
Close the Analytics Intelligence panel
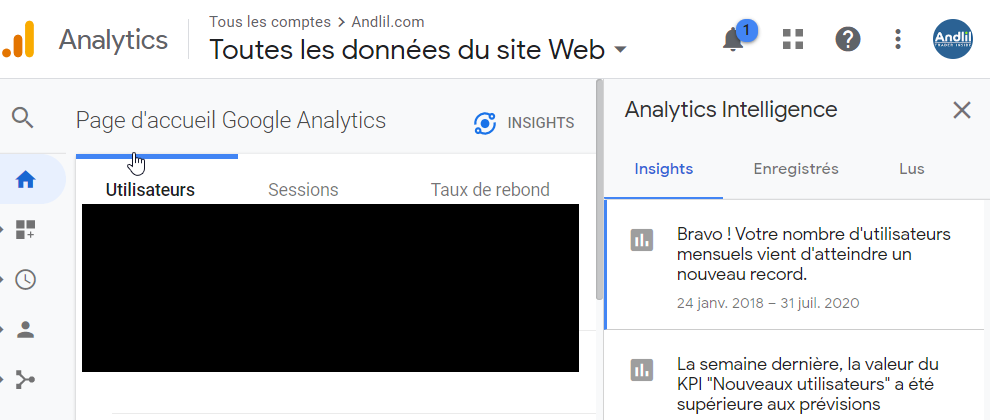pos(962,110)
